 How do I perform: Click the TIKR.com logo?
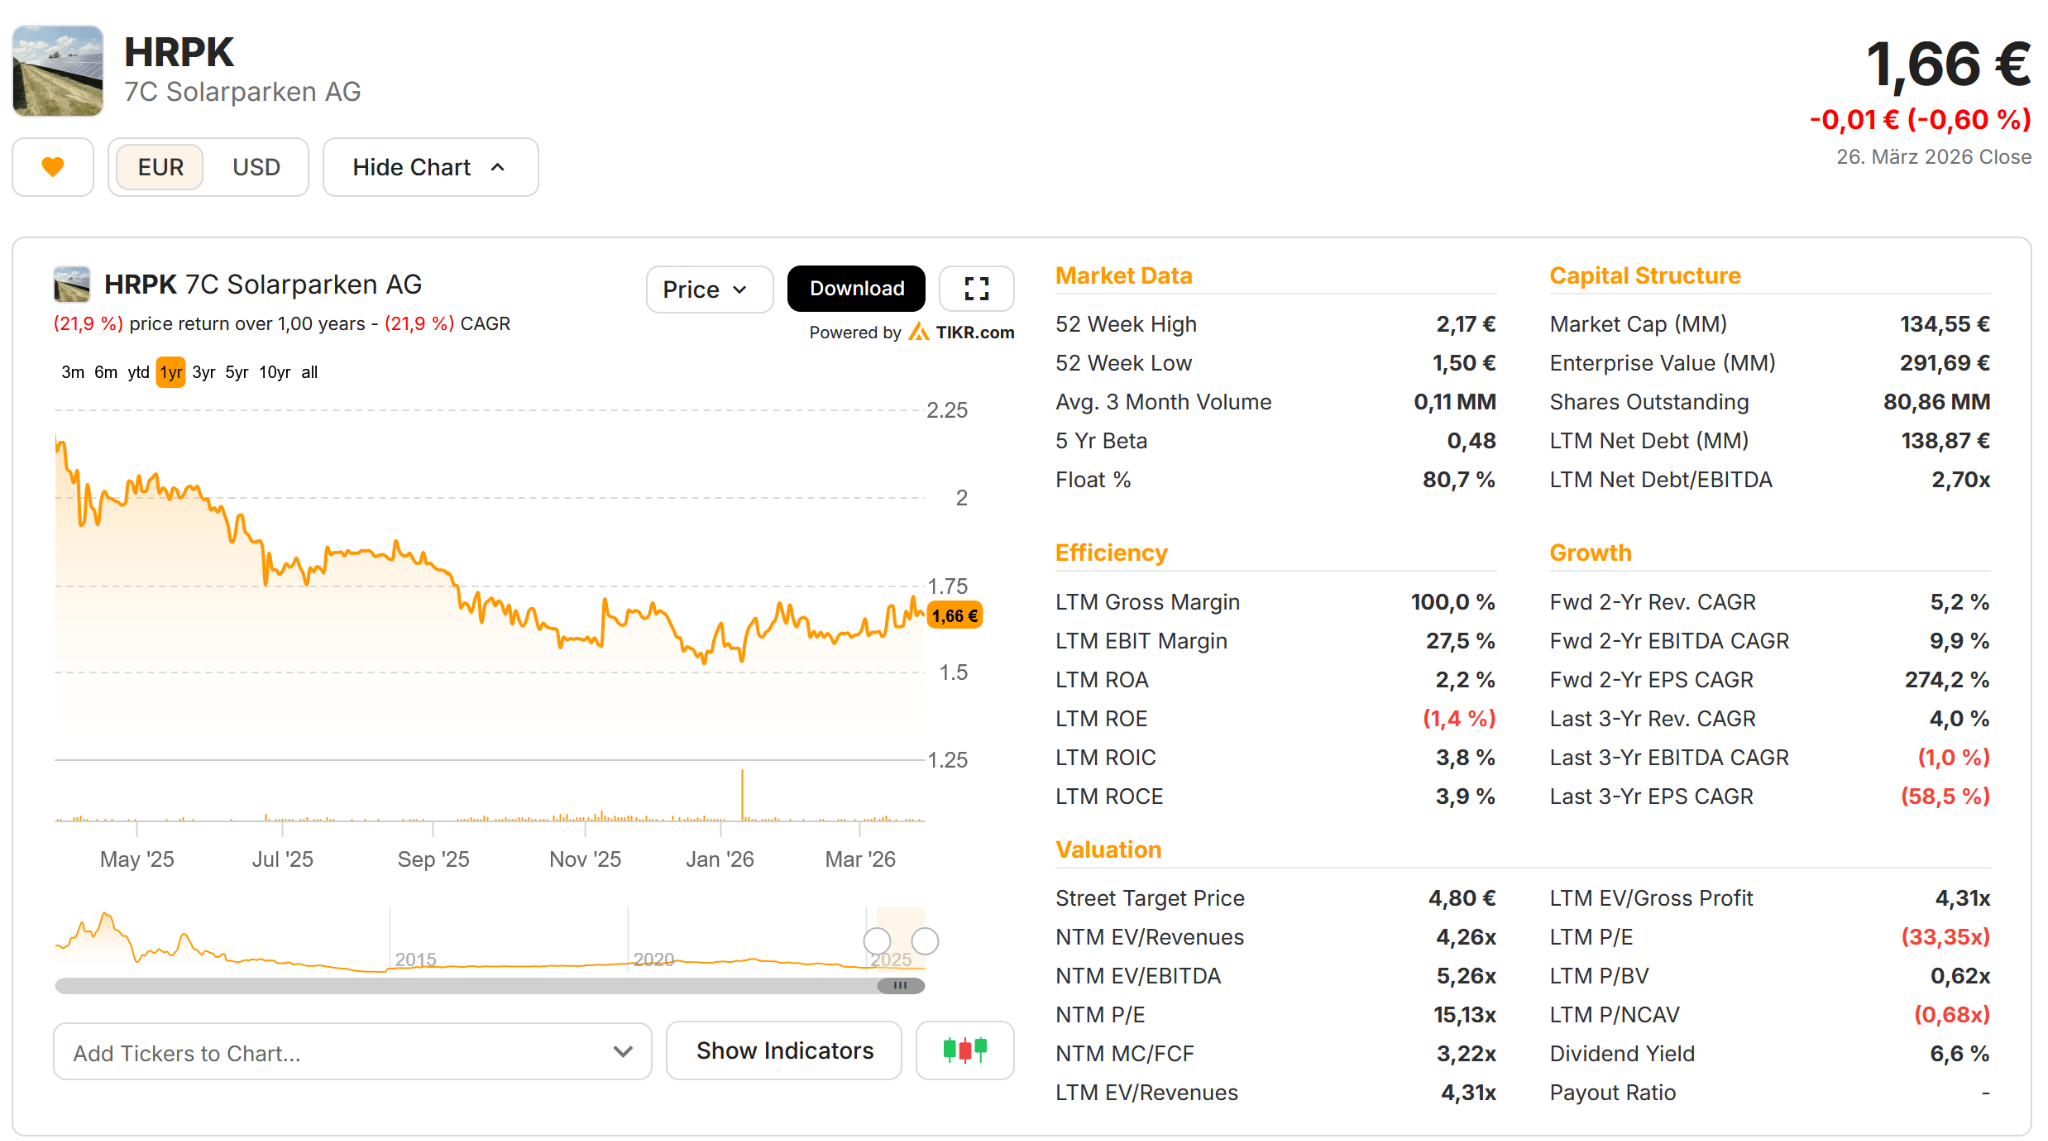point(961,332)
